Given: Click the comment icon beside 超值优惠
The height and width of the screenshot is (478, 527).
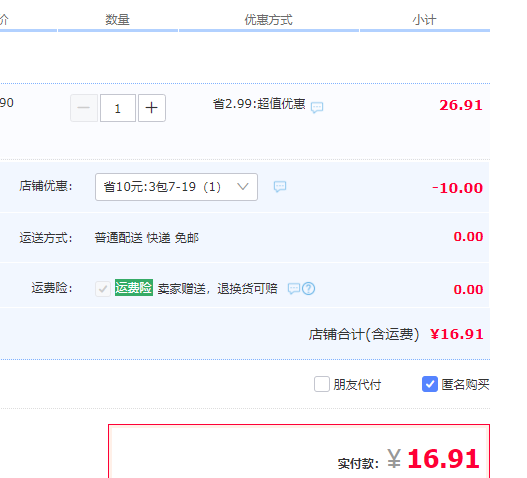Looking at the screenshot, I should point(317,108).
